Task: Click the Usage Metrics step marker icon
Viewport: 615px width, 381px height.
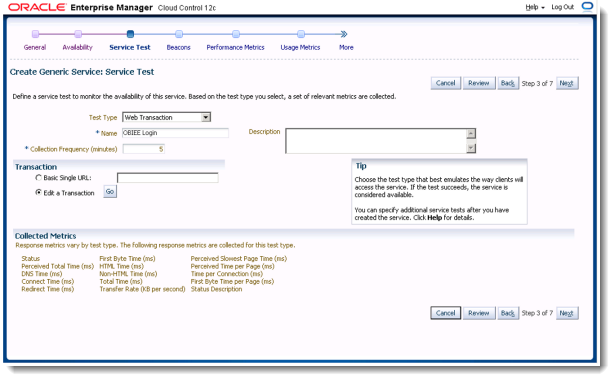Action: click(x=301, y=34)
